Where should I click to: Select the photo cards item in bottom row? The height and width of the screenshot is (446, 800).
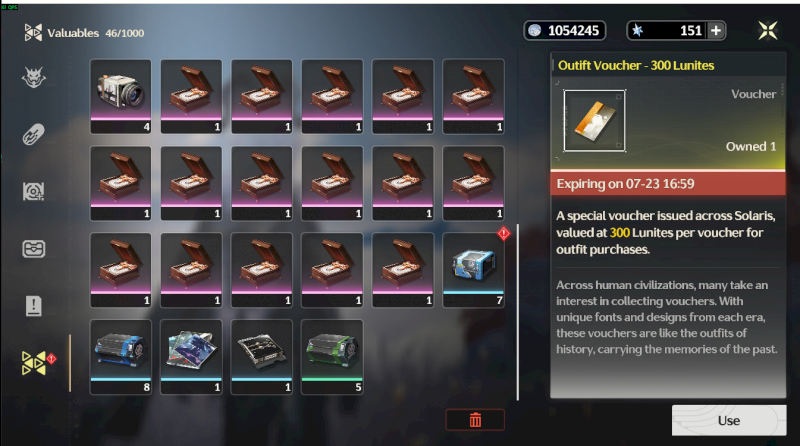pyautogui.click(x=191, y=357)
